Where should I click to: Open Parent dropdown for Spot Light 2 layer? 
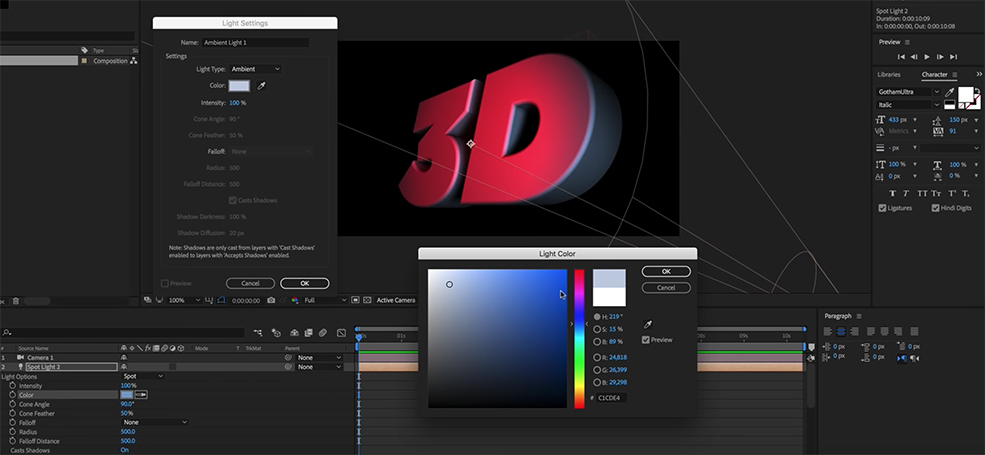[319, 367]
